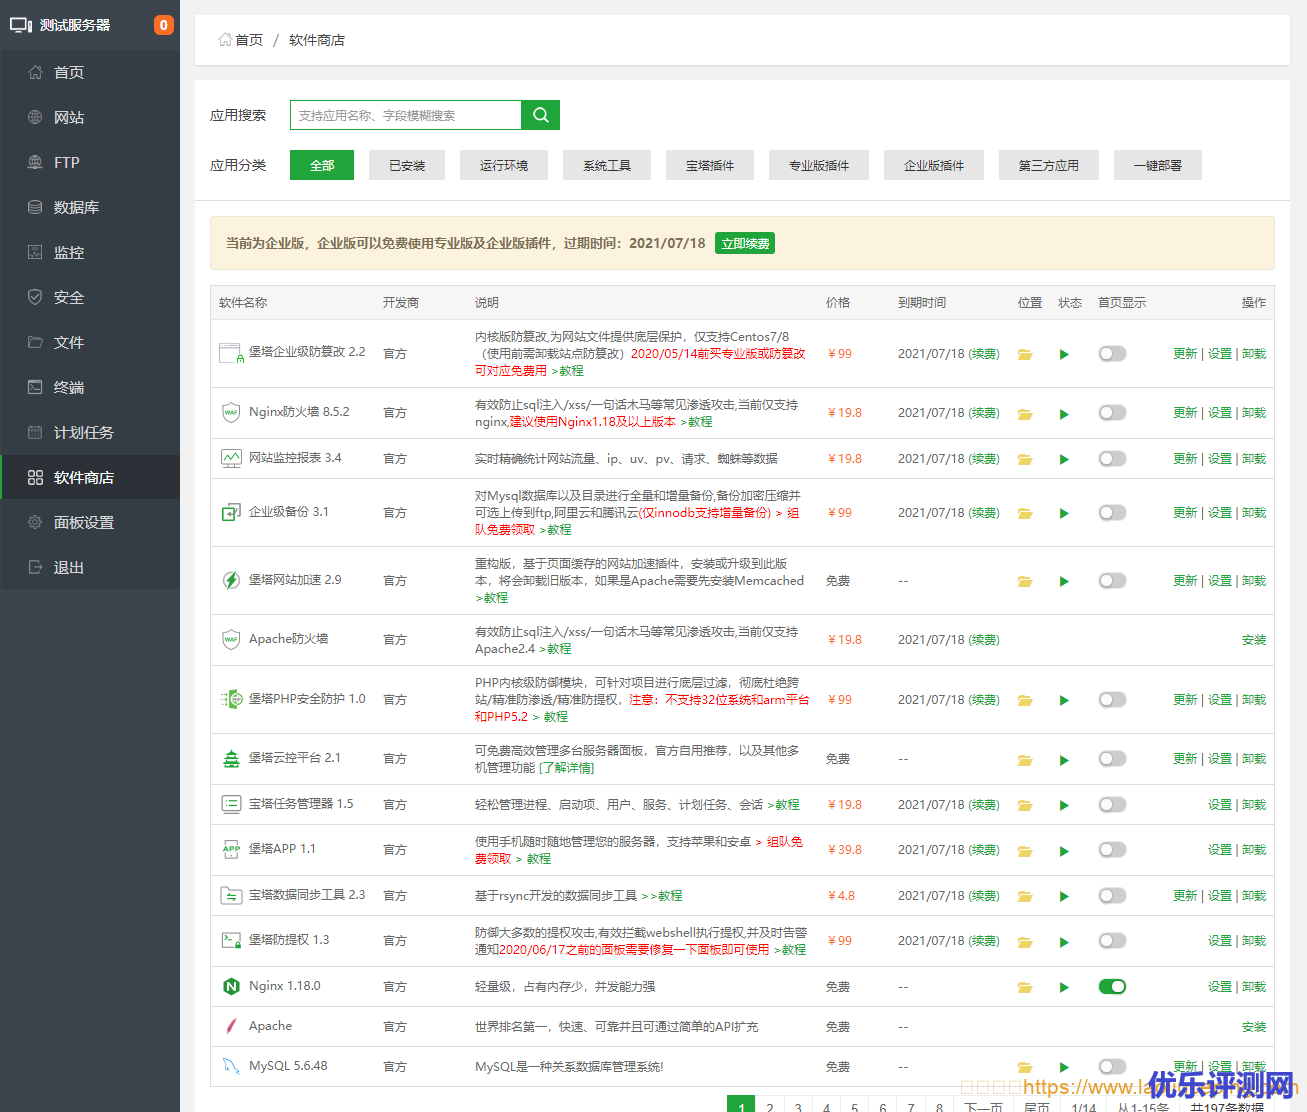
Task: Select the 一键部署 category tab
Action: tap(1158, 165)
